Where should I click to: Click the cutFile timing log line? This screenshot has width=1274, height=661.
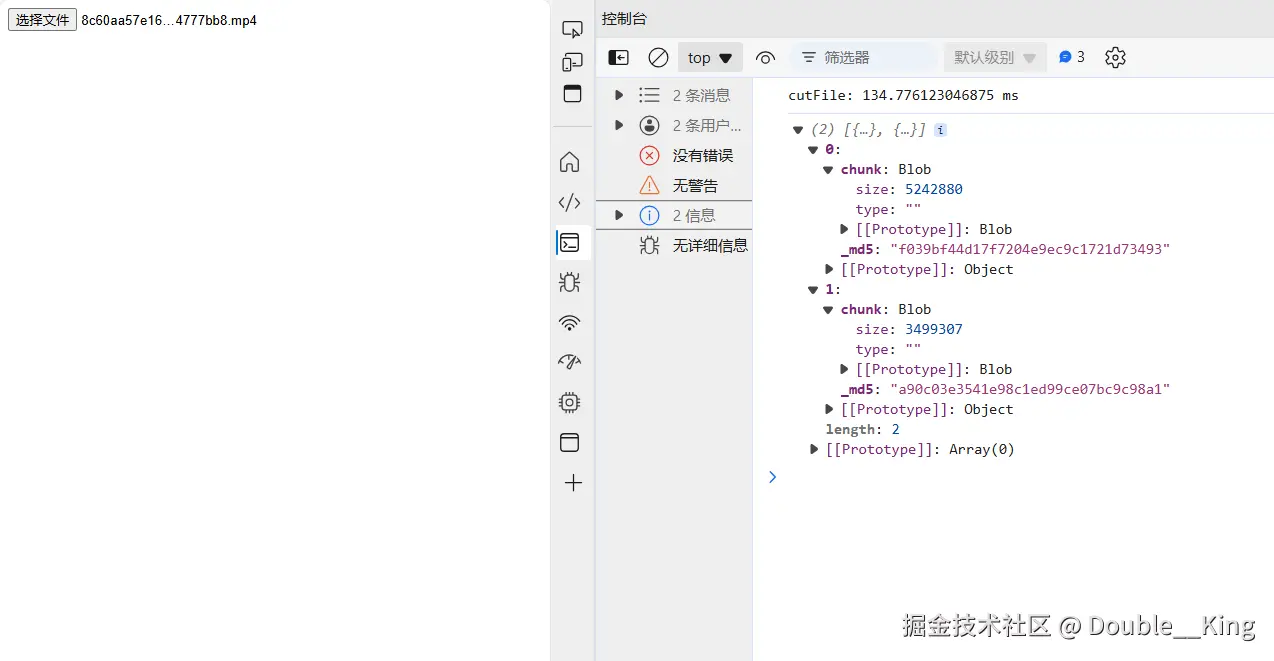click(x=903, y=95)
